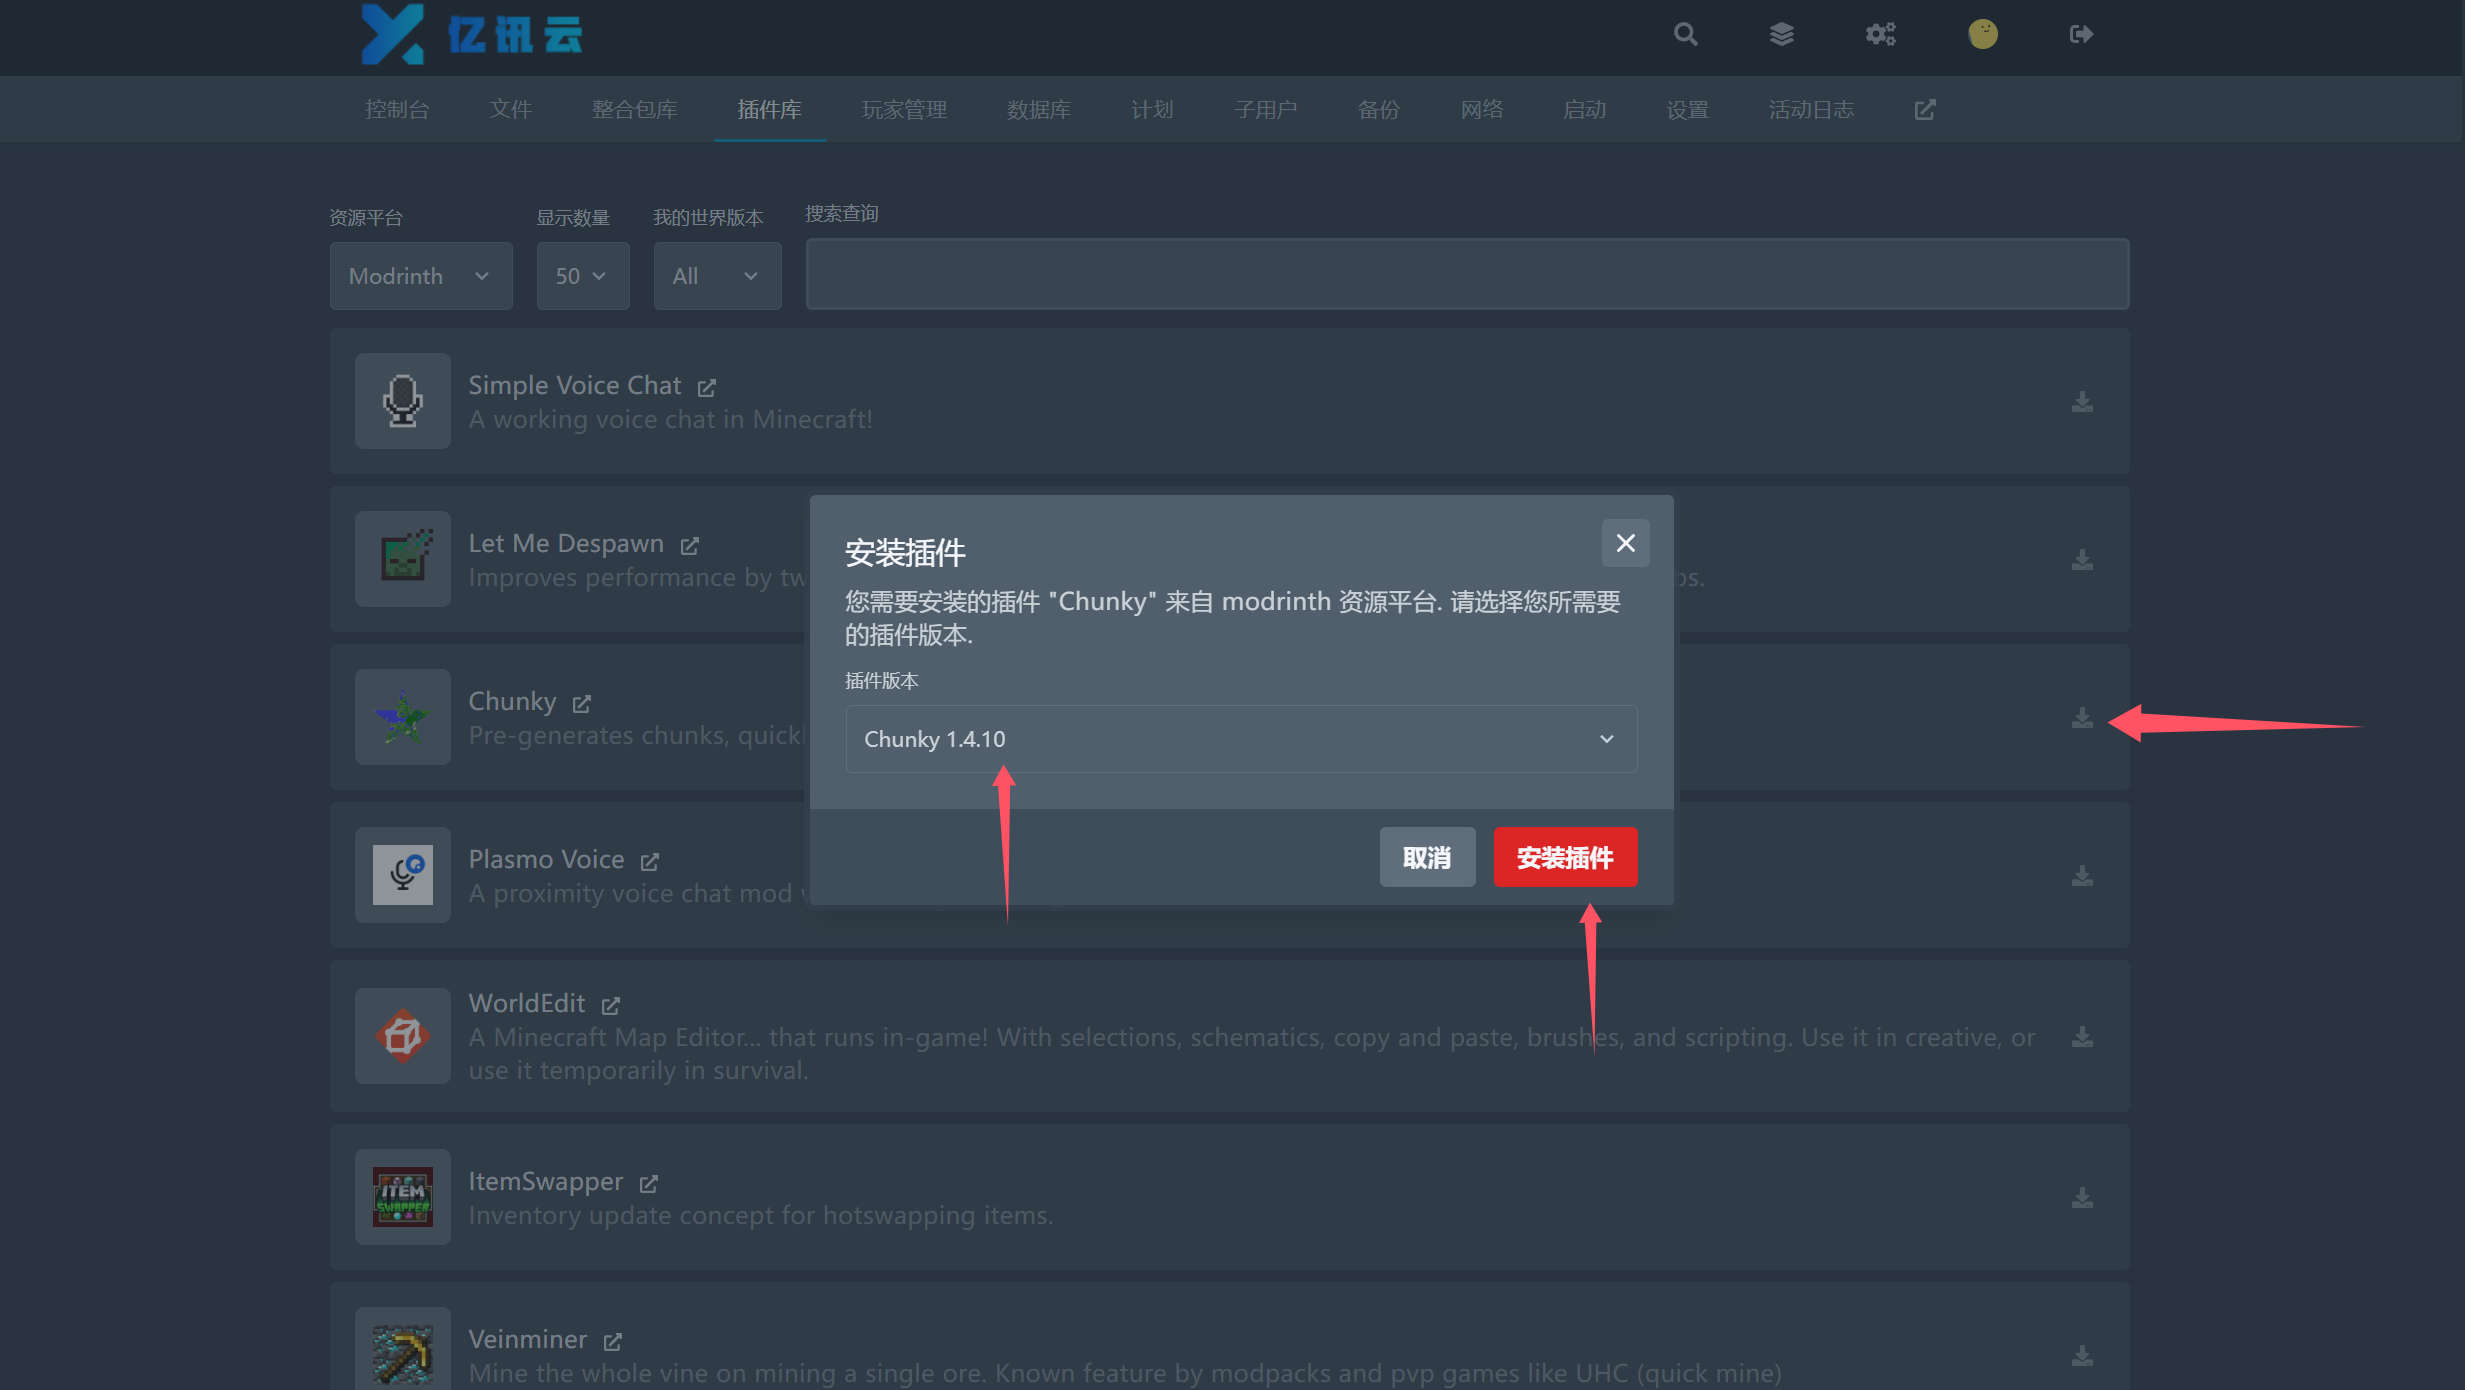Open Let Me Despawn external link icon
The image size is (2465, 1390).
[x=689, y=545]
